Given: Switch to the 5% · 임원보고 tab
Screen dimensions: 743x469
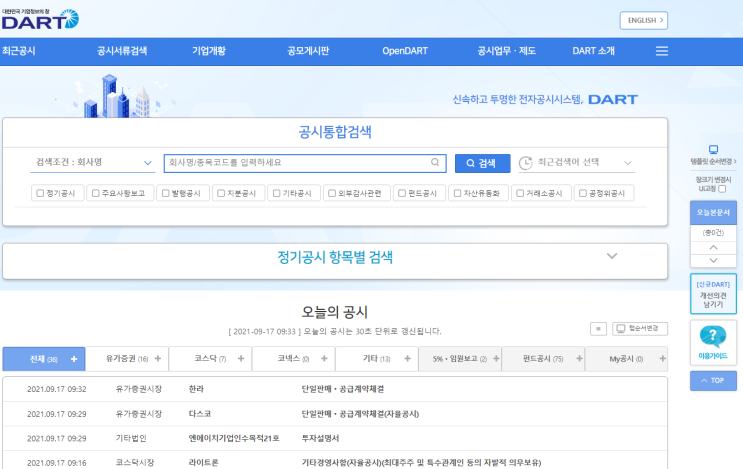Looking at the screenshot, I should pyautogui.click(x=460, y=359).
